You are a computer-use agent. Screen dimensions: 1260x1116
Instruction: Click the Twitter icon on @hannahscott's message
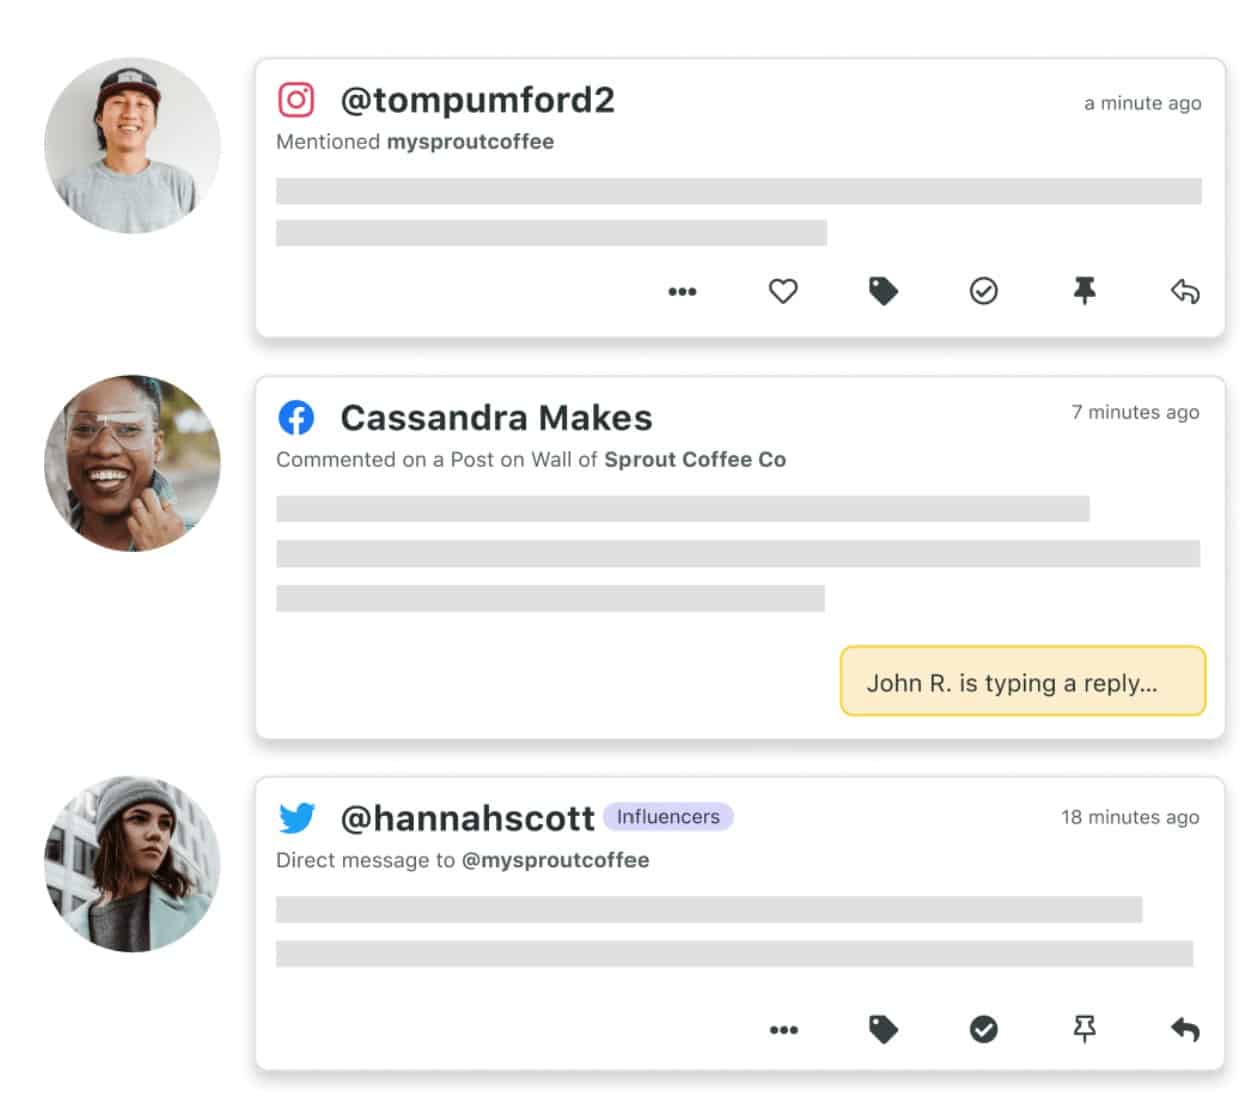pyautogui.click(x=296, y=817)
